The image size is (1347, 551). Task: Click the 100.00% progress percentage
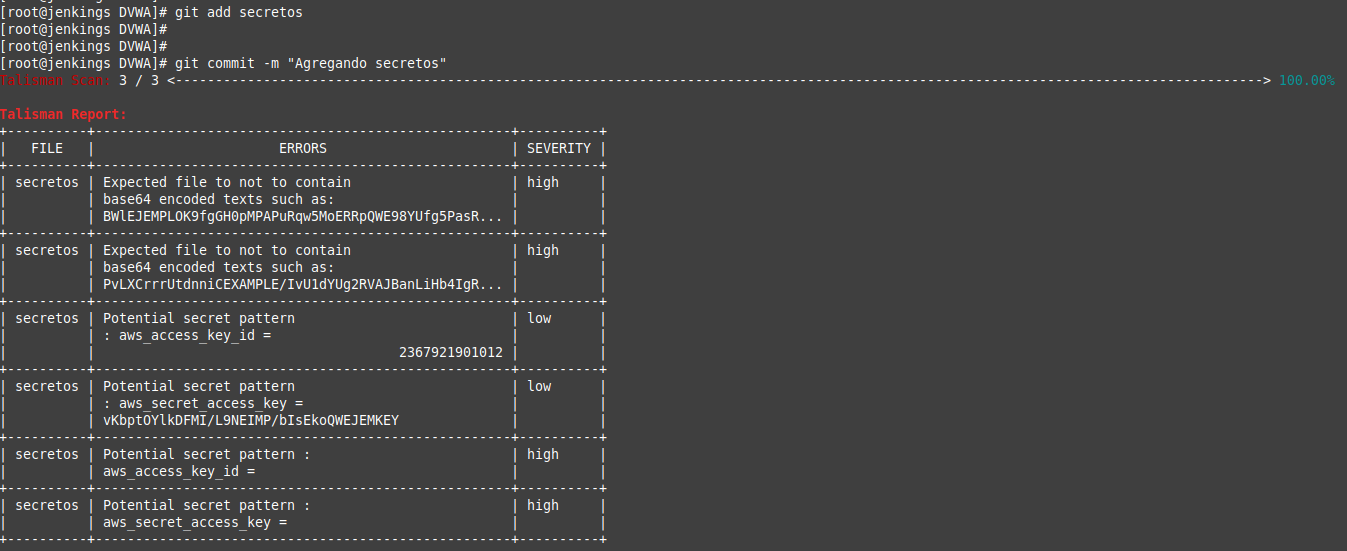click(x=1306, y=80)
